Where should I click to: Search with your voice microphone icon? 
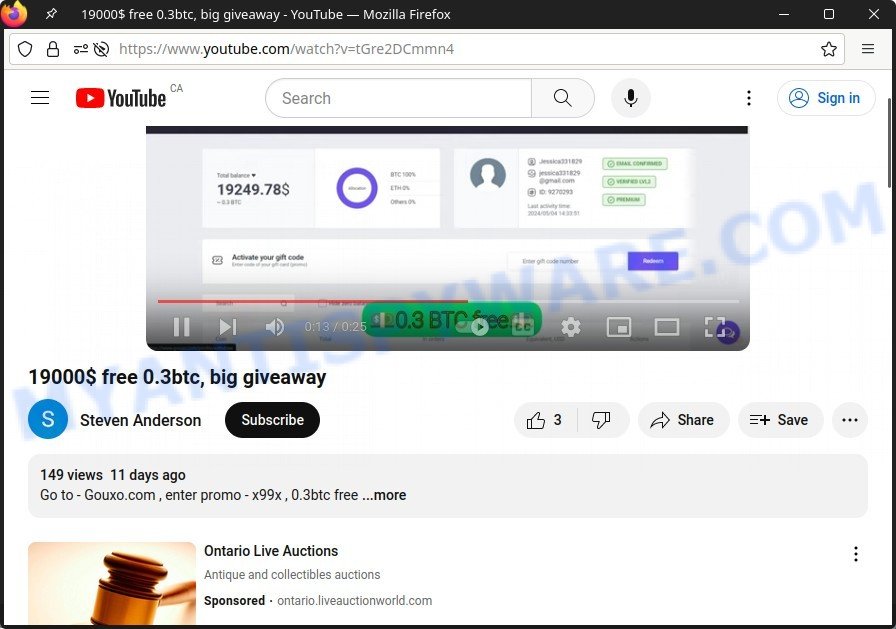(x=631, y=98)
